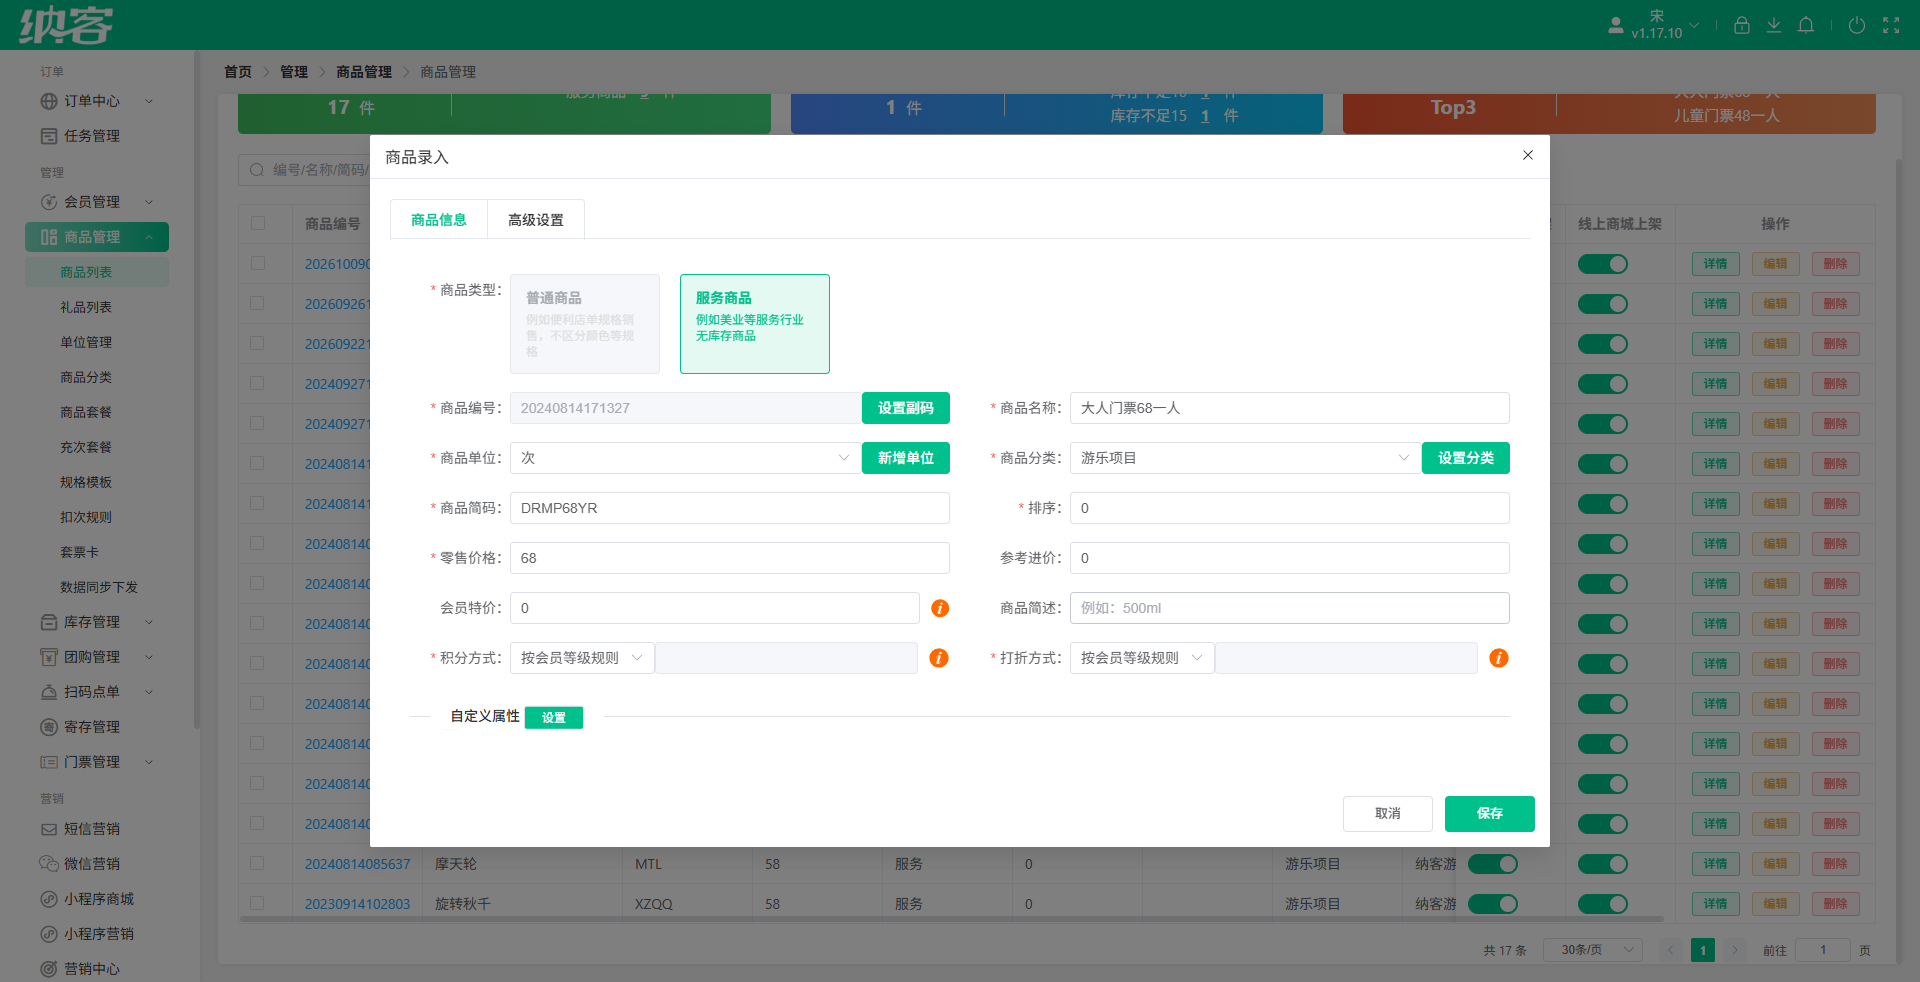Open 小程序商城 in the sidebar
Screen dimensions: 1920x982
(96, 899)
